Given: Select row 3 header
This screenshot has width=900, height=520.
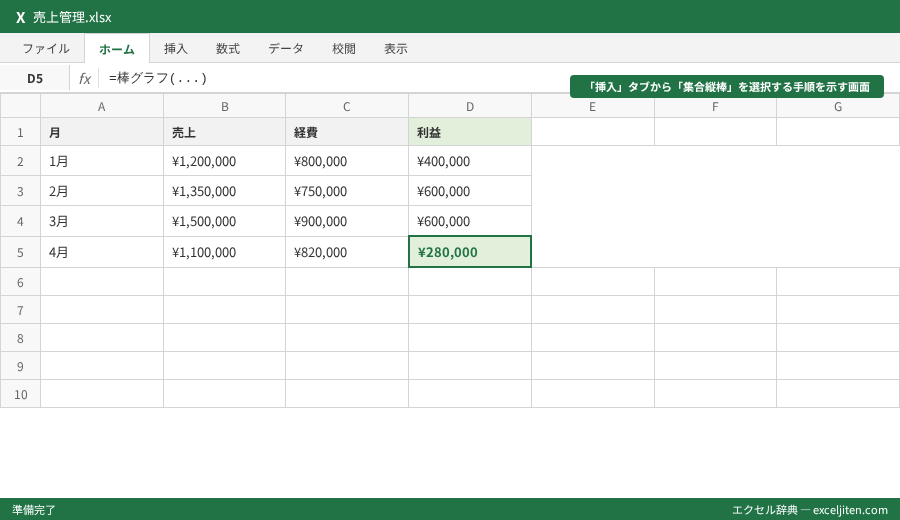Looking at the screenshot, I should (20, 191).
